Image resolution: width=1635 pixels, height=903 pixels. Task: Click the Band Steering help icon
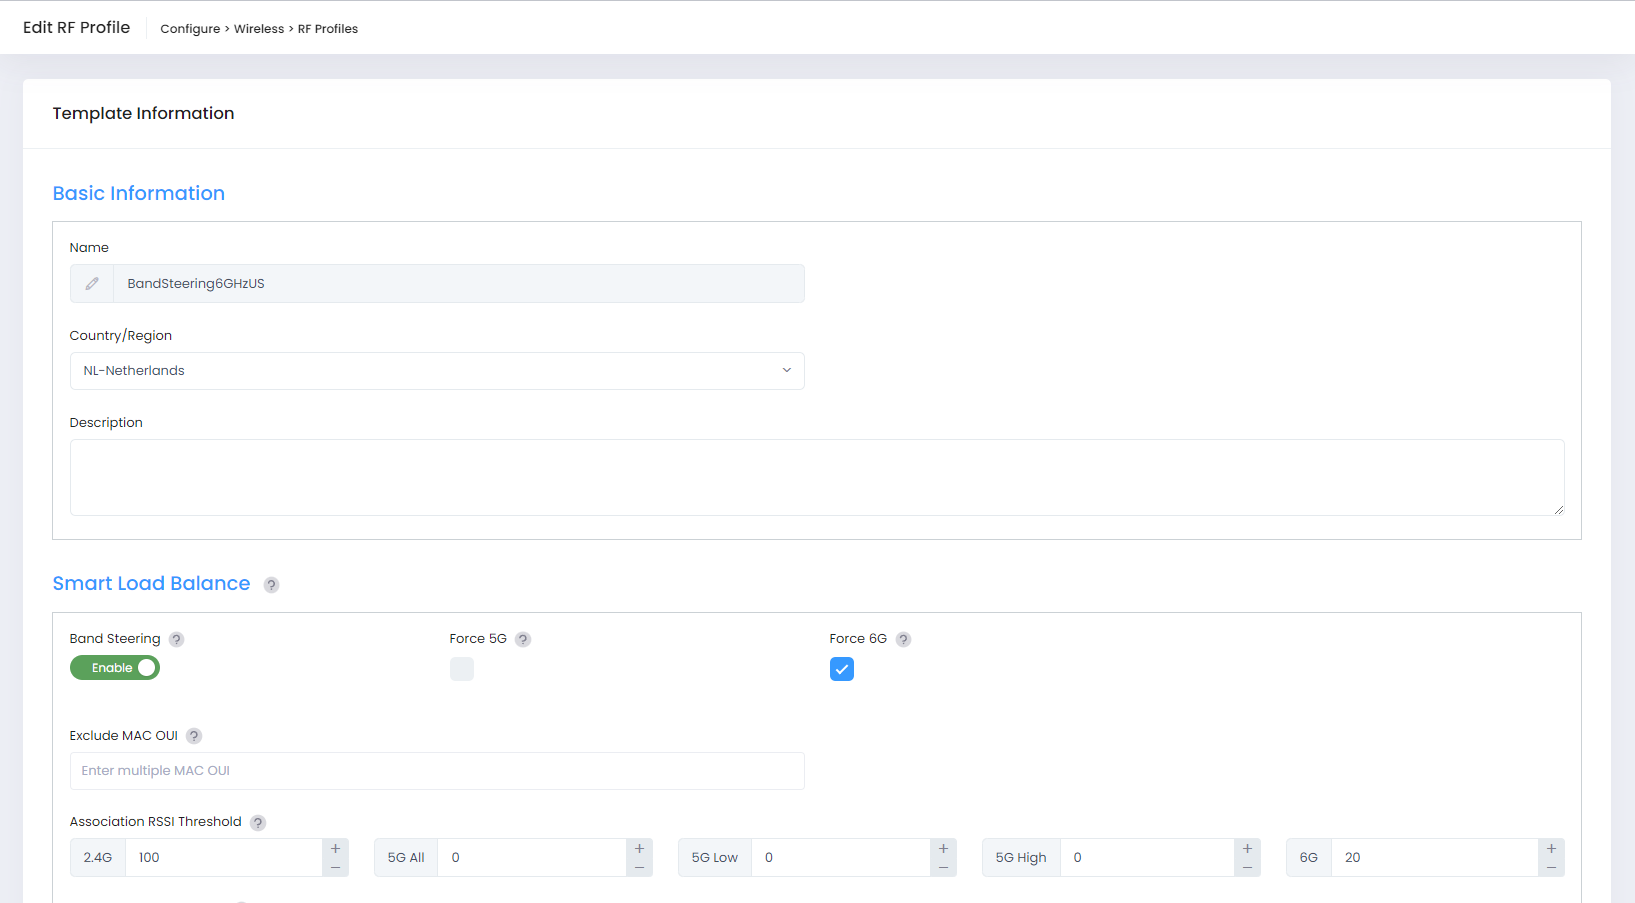pyautogui.click(x=176, y=640)
